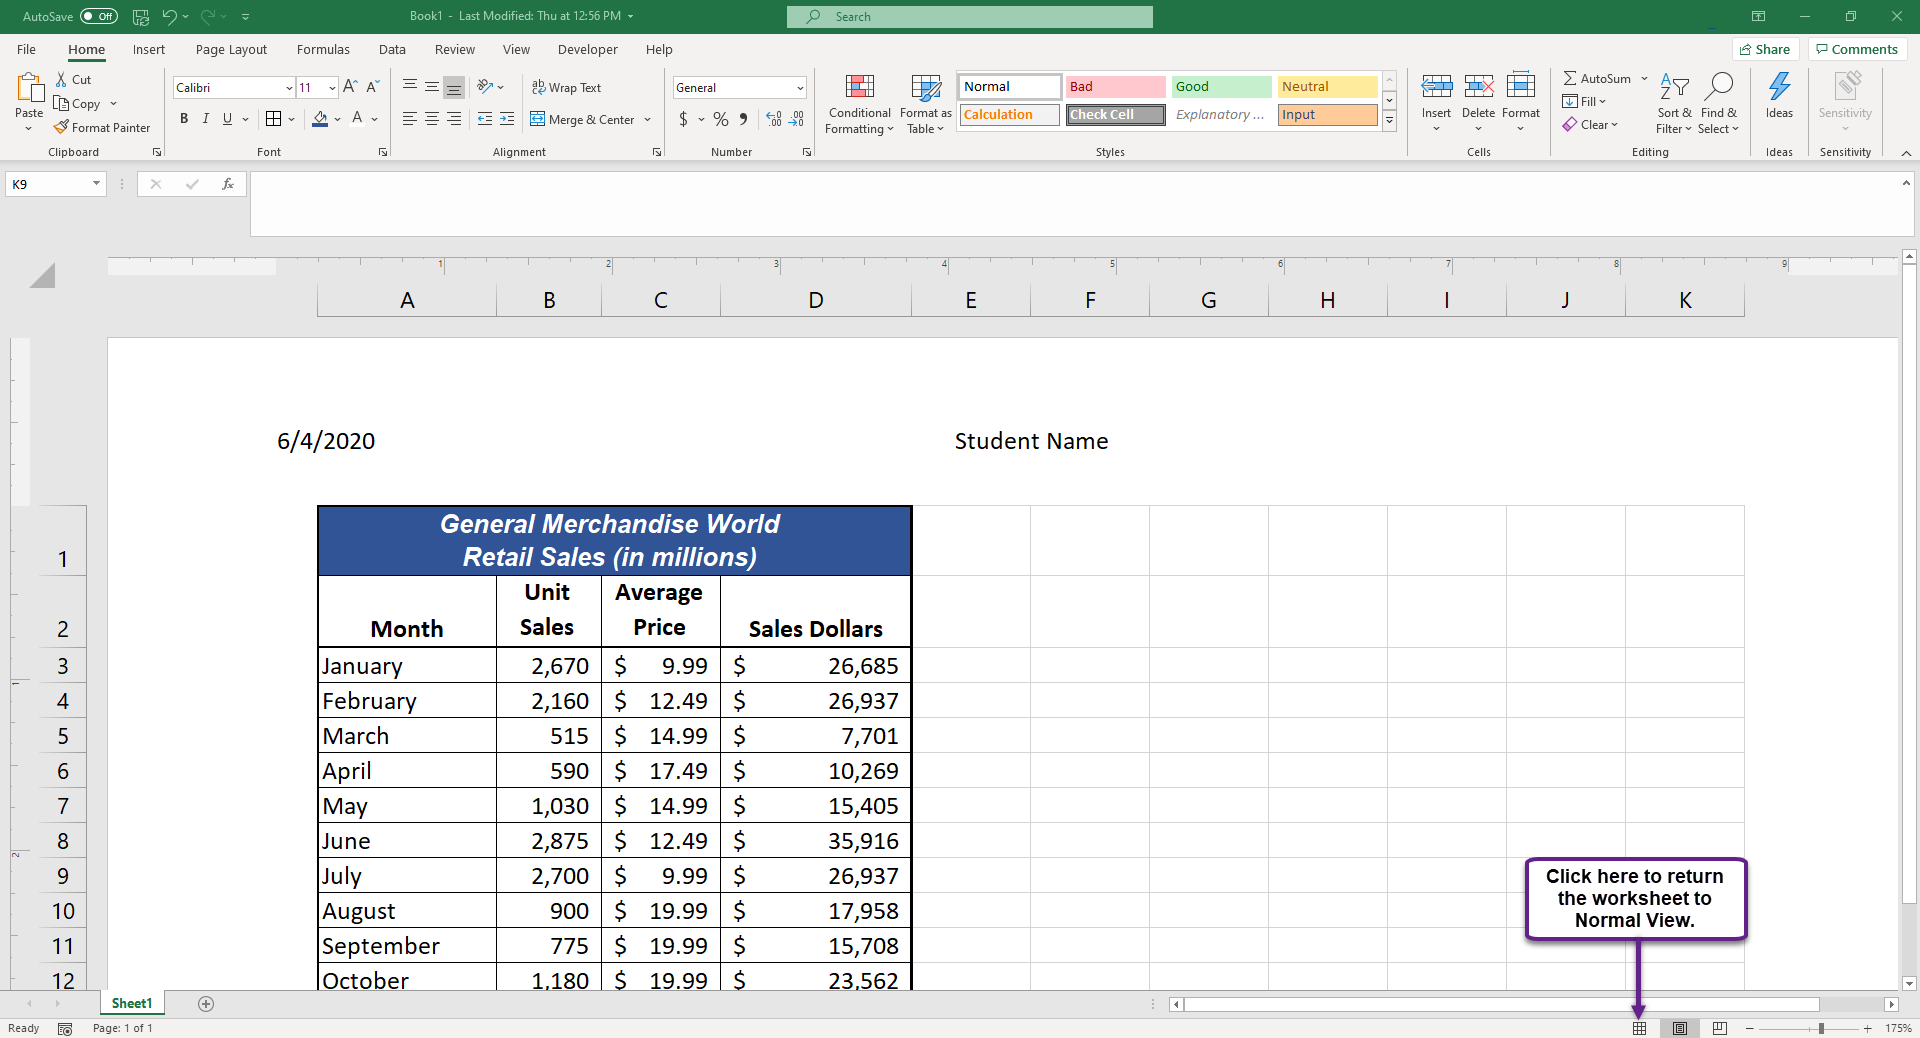Click AutoSum sigma
This screenshot has height=1038, width=1920.
pos(1570,78)
